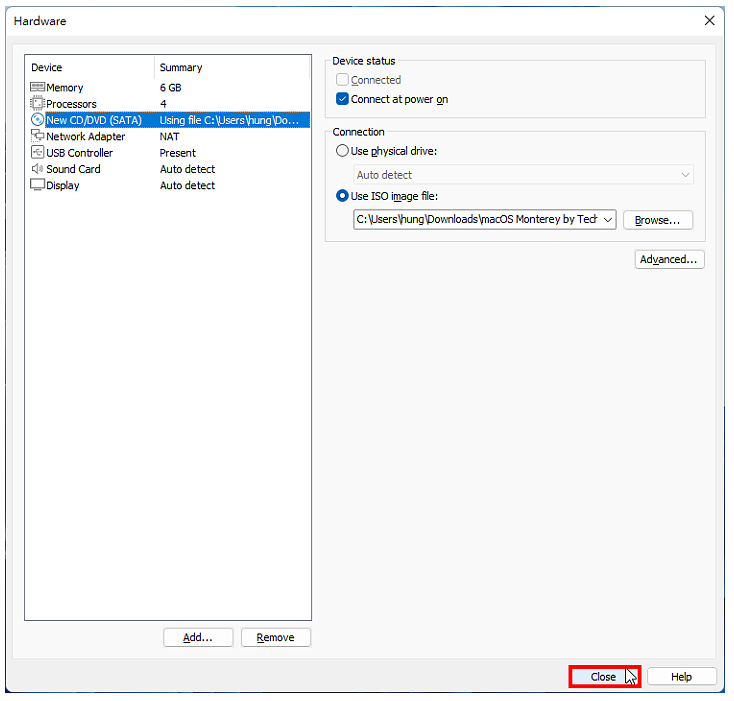Remove the selected device

point(276,638)
